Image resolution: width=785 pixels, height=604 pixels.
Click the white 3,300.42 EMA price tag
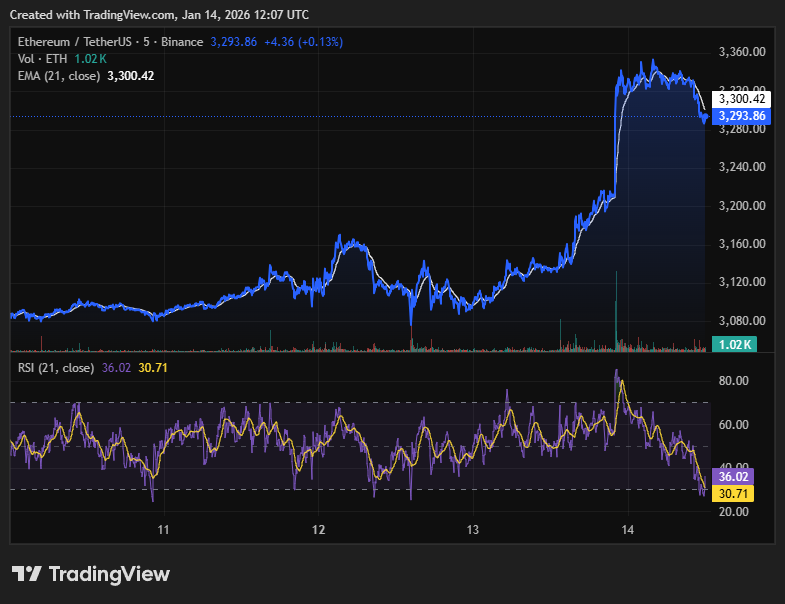click(x=740, y=98)
